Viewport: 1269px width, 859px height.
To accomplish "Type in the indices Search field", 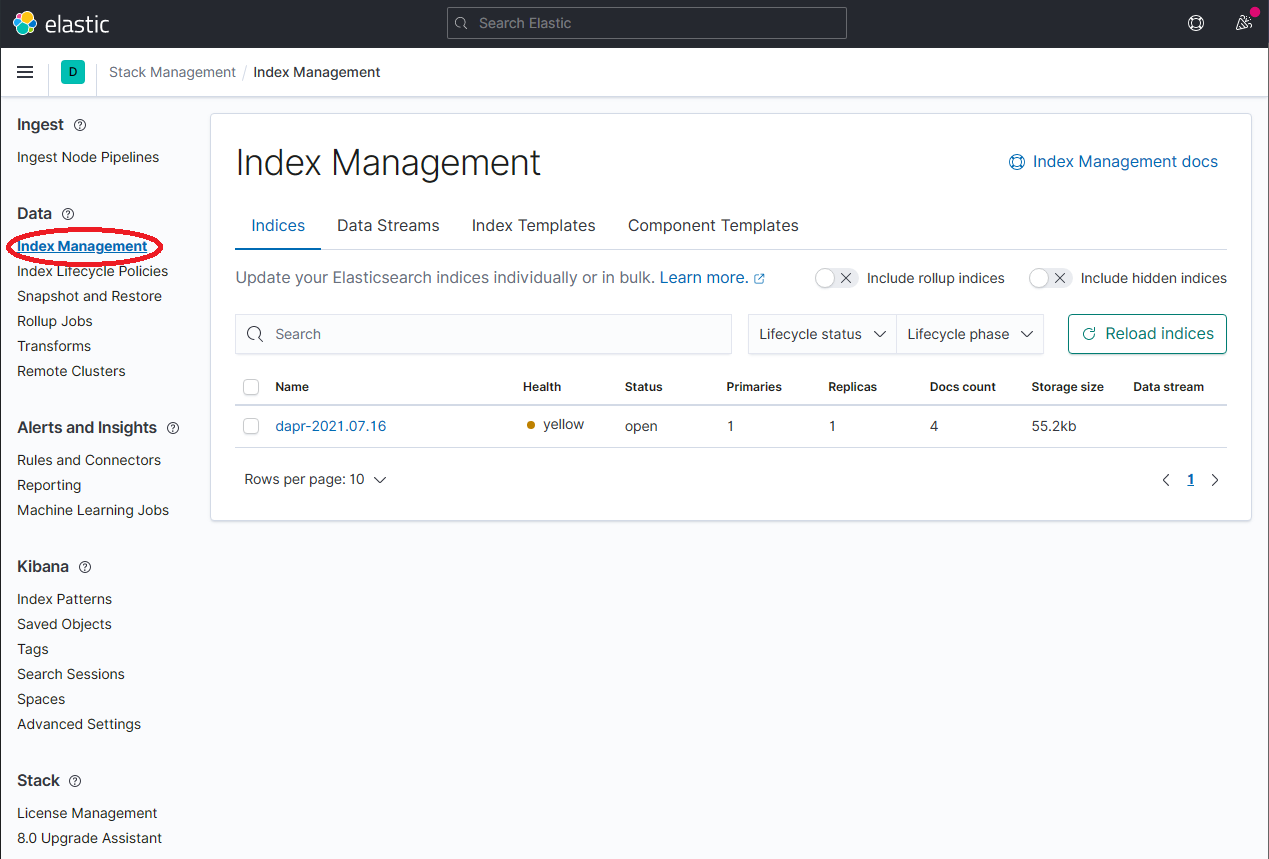I will (x=483, y=333).
